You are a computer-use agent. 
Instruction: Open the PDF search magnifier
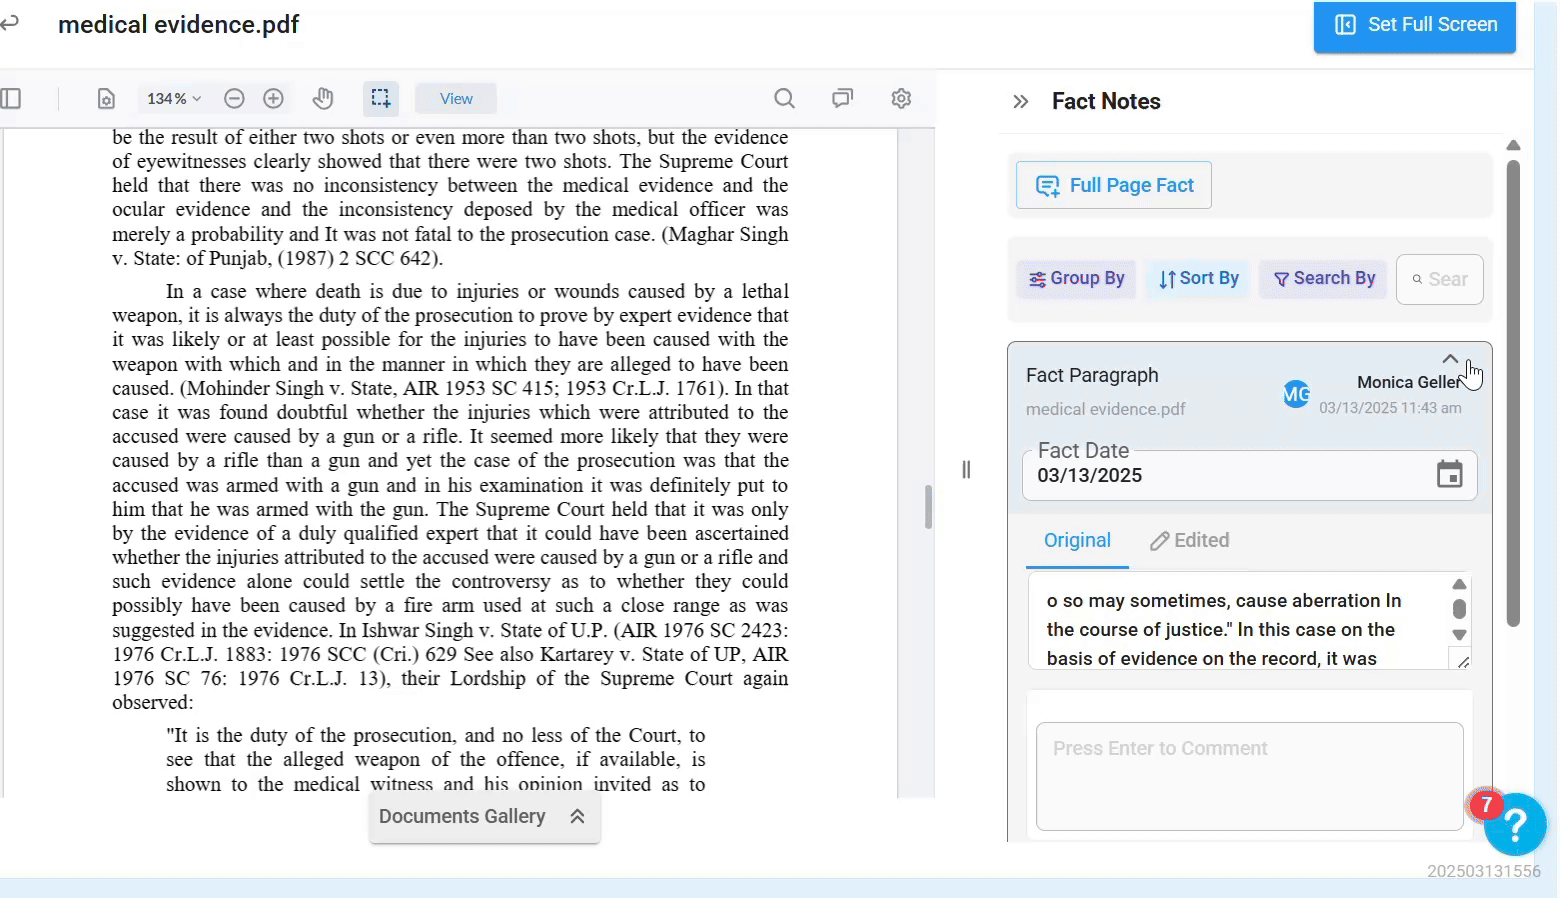point(785,98)
